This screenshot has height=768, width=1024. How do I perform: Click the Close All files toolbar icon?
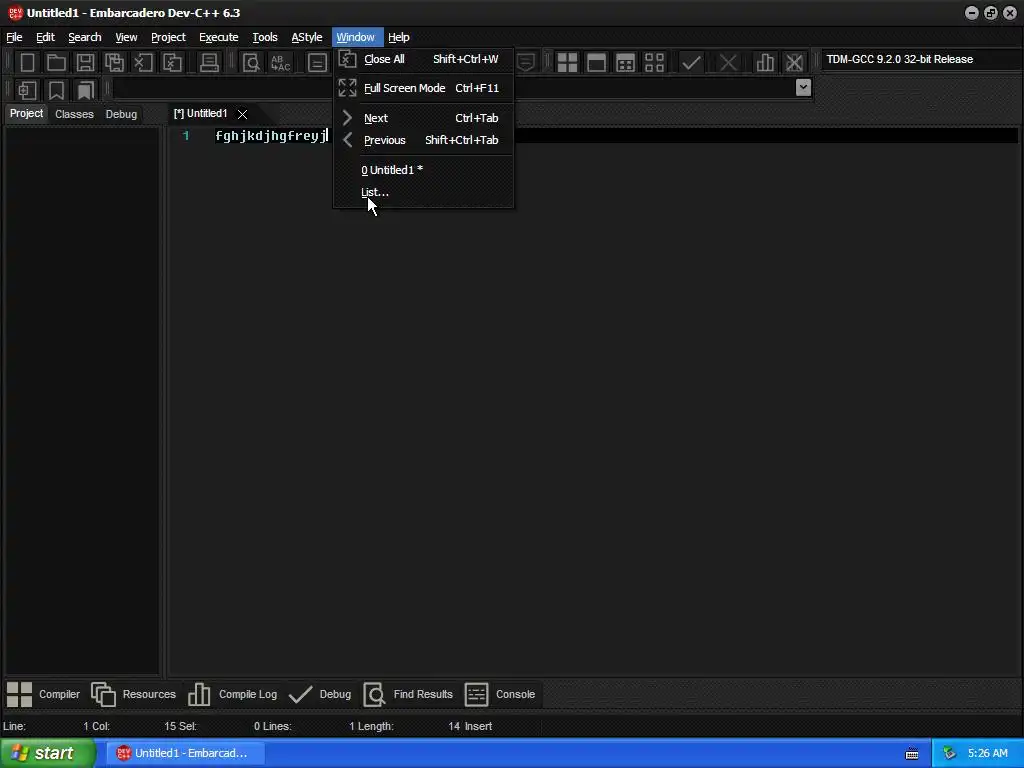tap(172, 63)
